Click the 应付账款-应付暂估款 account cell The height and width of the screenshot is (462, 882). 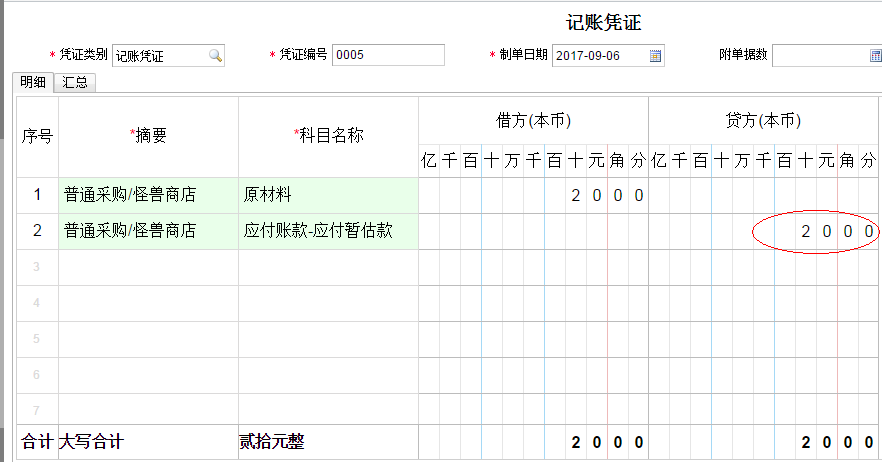pos(328,231)
